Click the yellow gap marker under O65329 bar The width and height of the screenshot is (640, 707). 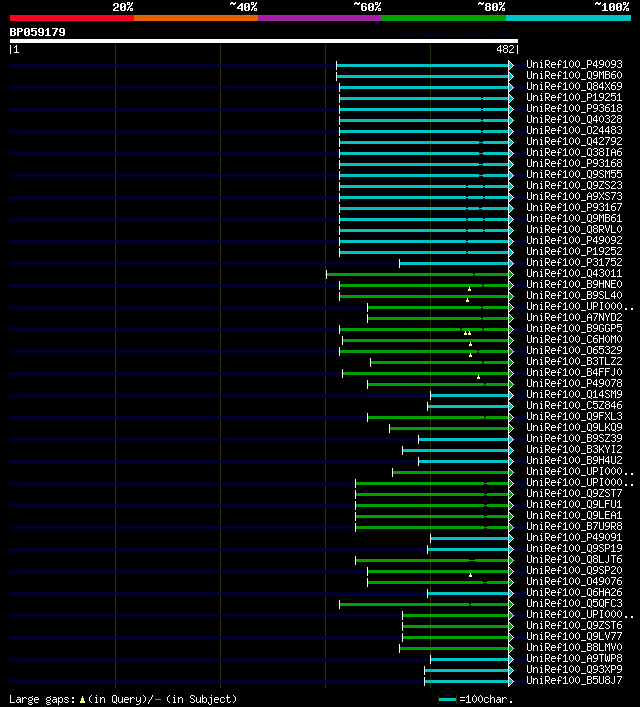470,355
